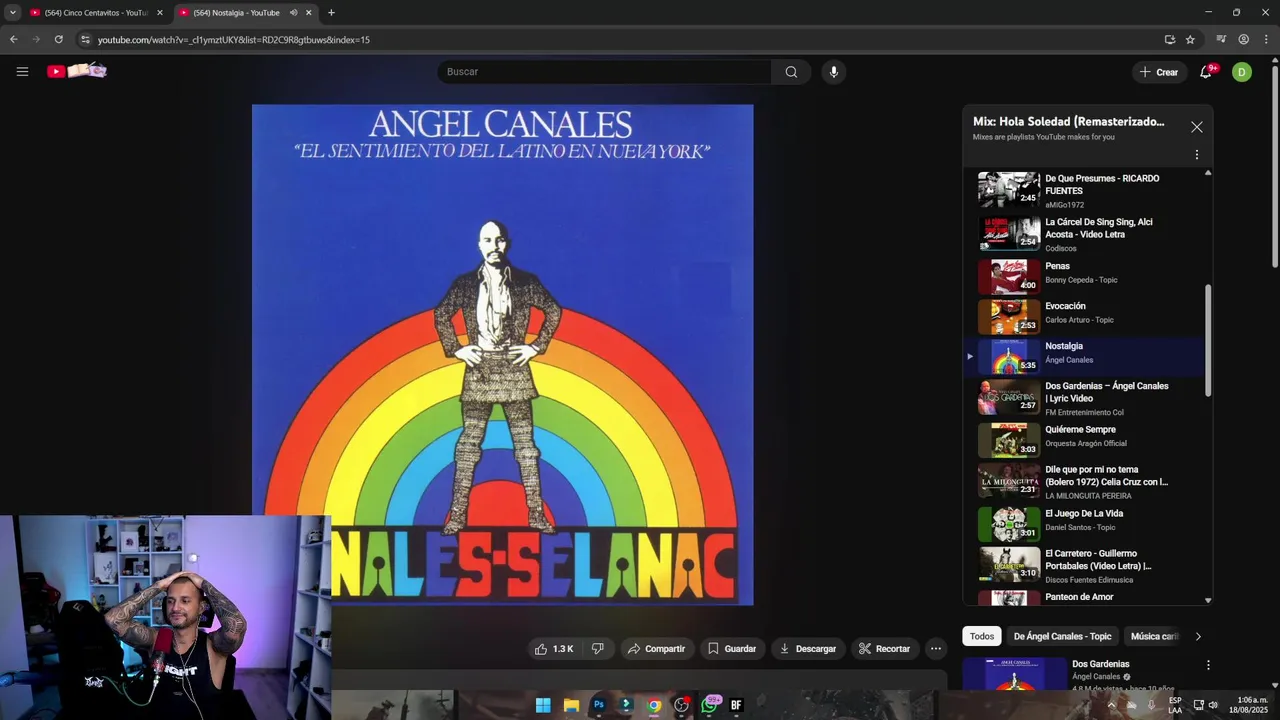The image size is (1280, 720).
Task: Open the YouTube hamburger guide menu
Action: (22, 71)
